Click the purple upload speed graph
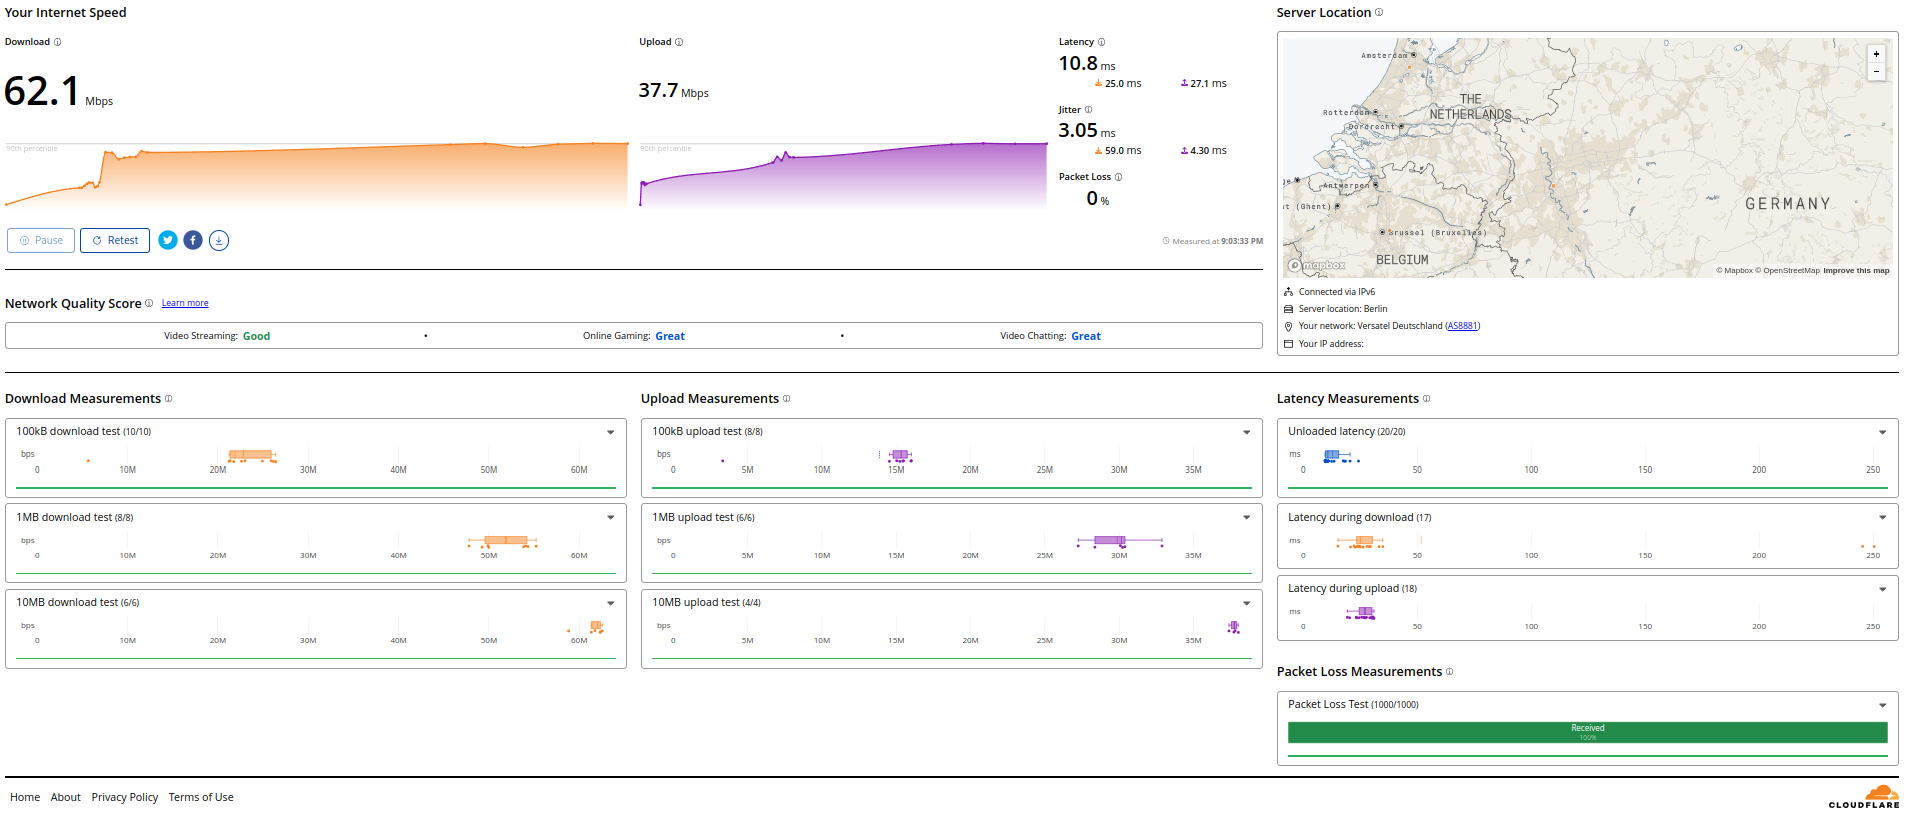Viewport: 1908px width, 832px height. pos(844,175)
